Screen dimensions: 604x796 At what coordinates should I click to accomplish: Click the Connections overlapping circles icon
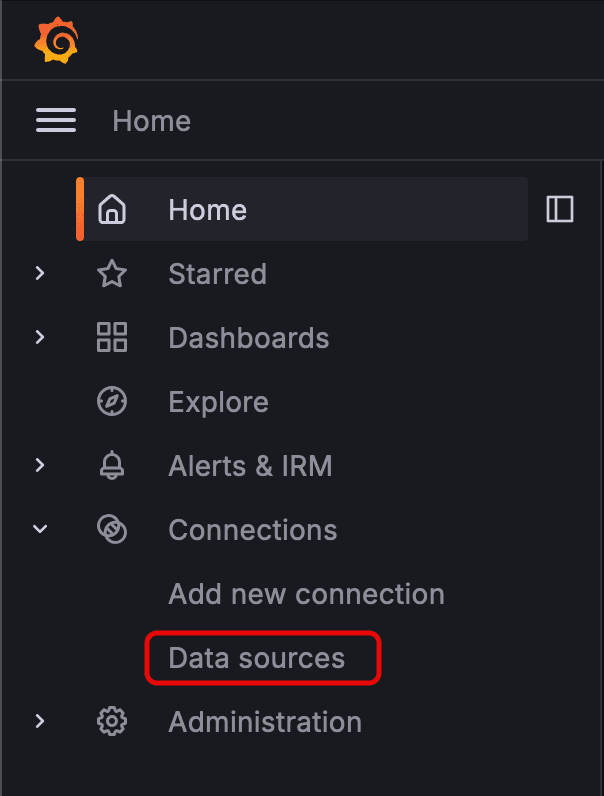click(112, 529)
